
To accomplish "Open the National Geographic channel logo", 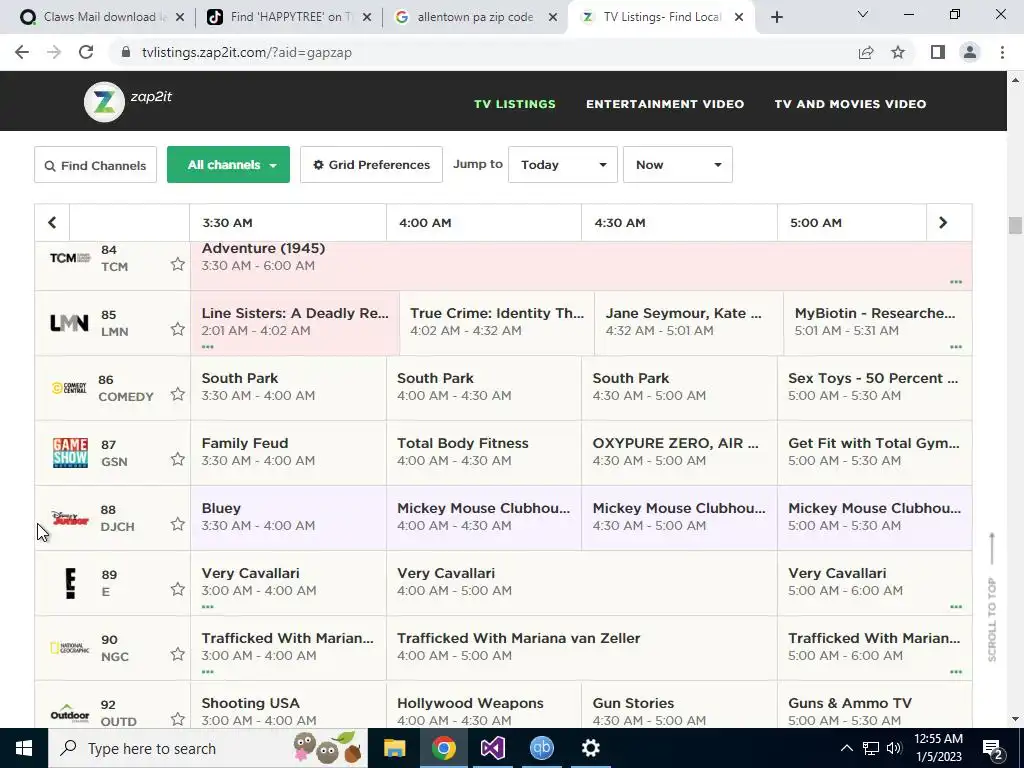I will 70,648.
